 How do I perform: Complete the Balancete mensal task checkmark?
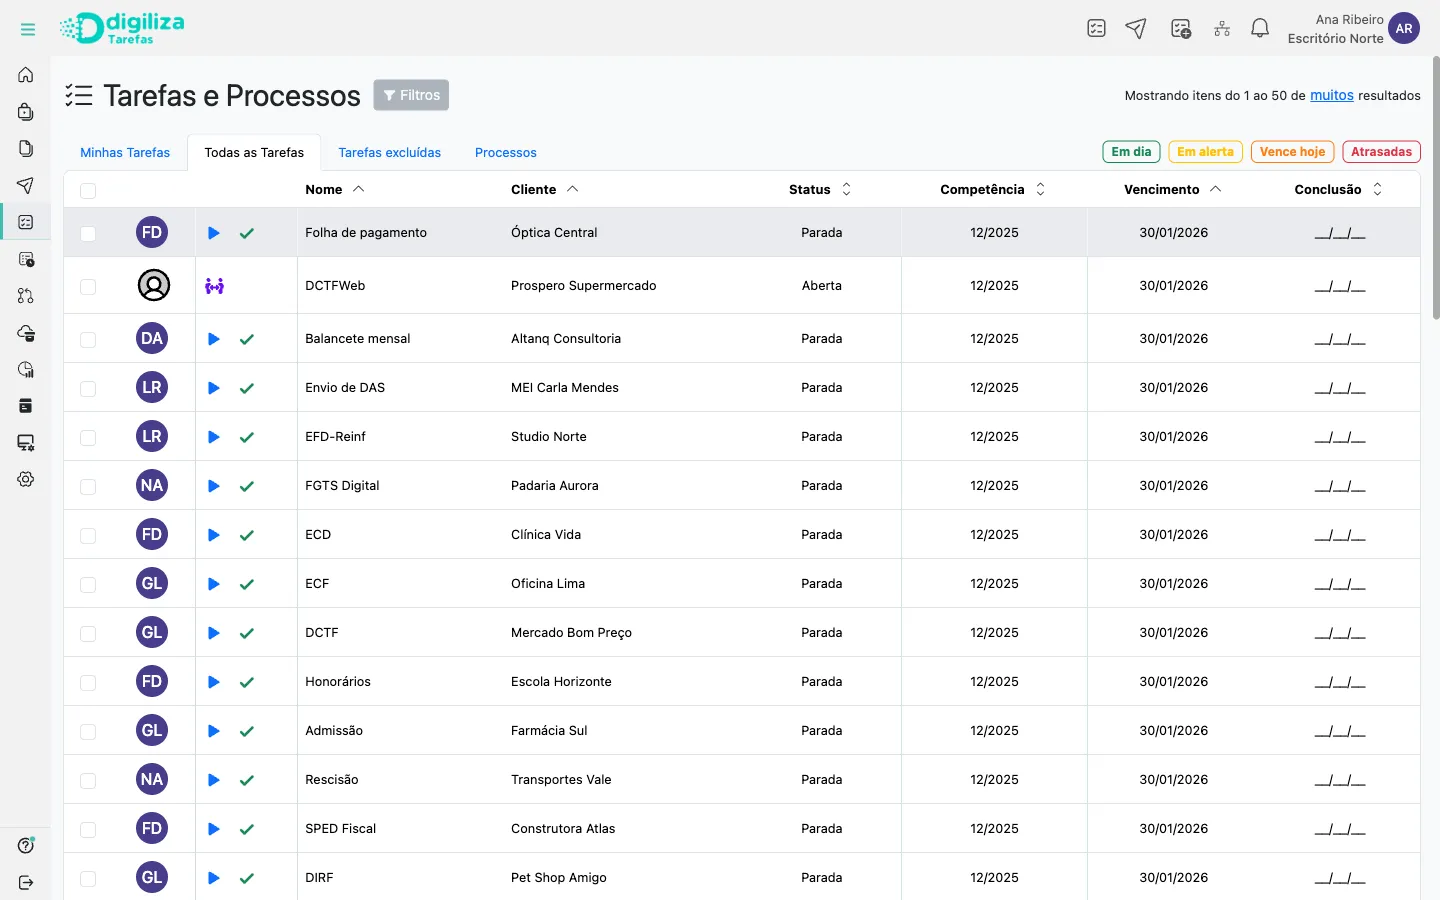pyautogui.click(x=247, y=339)
